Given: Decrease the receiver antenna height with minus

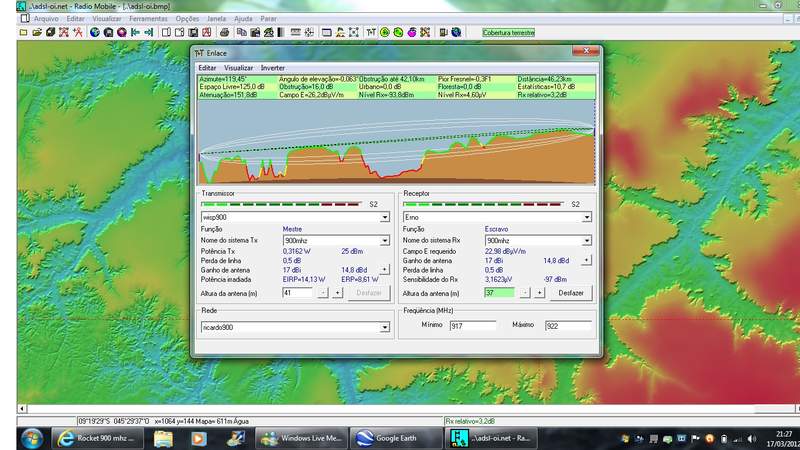Looking at the screenshot, I should [526, 293].
